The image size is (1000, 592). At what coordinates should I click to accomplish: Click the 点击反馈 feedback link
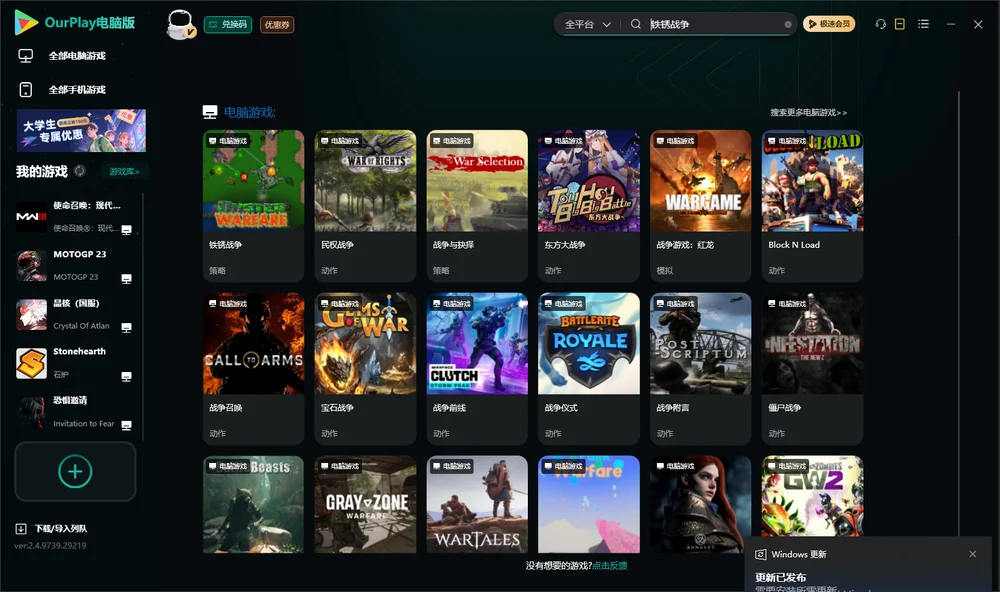(610, 565)
